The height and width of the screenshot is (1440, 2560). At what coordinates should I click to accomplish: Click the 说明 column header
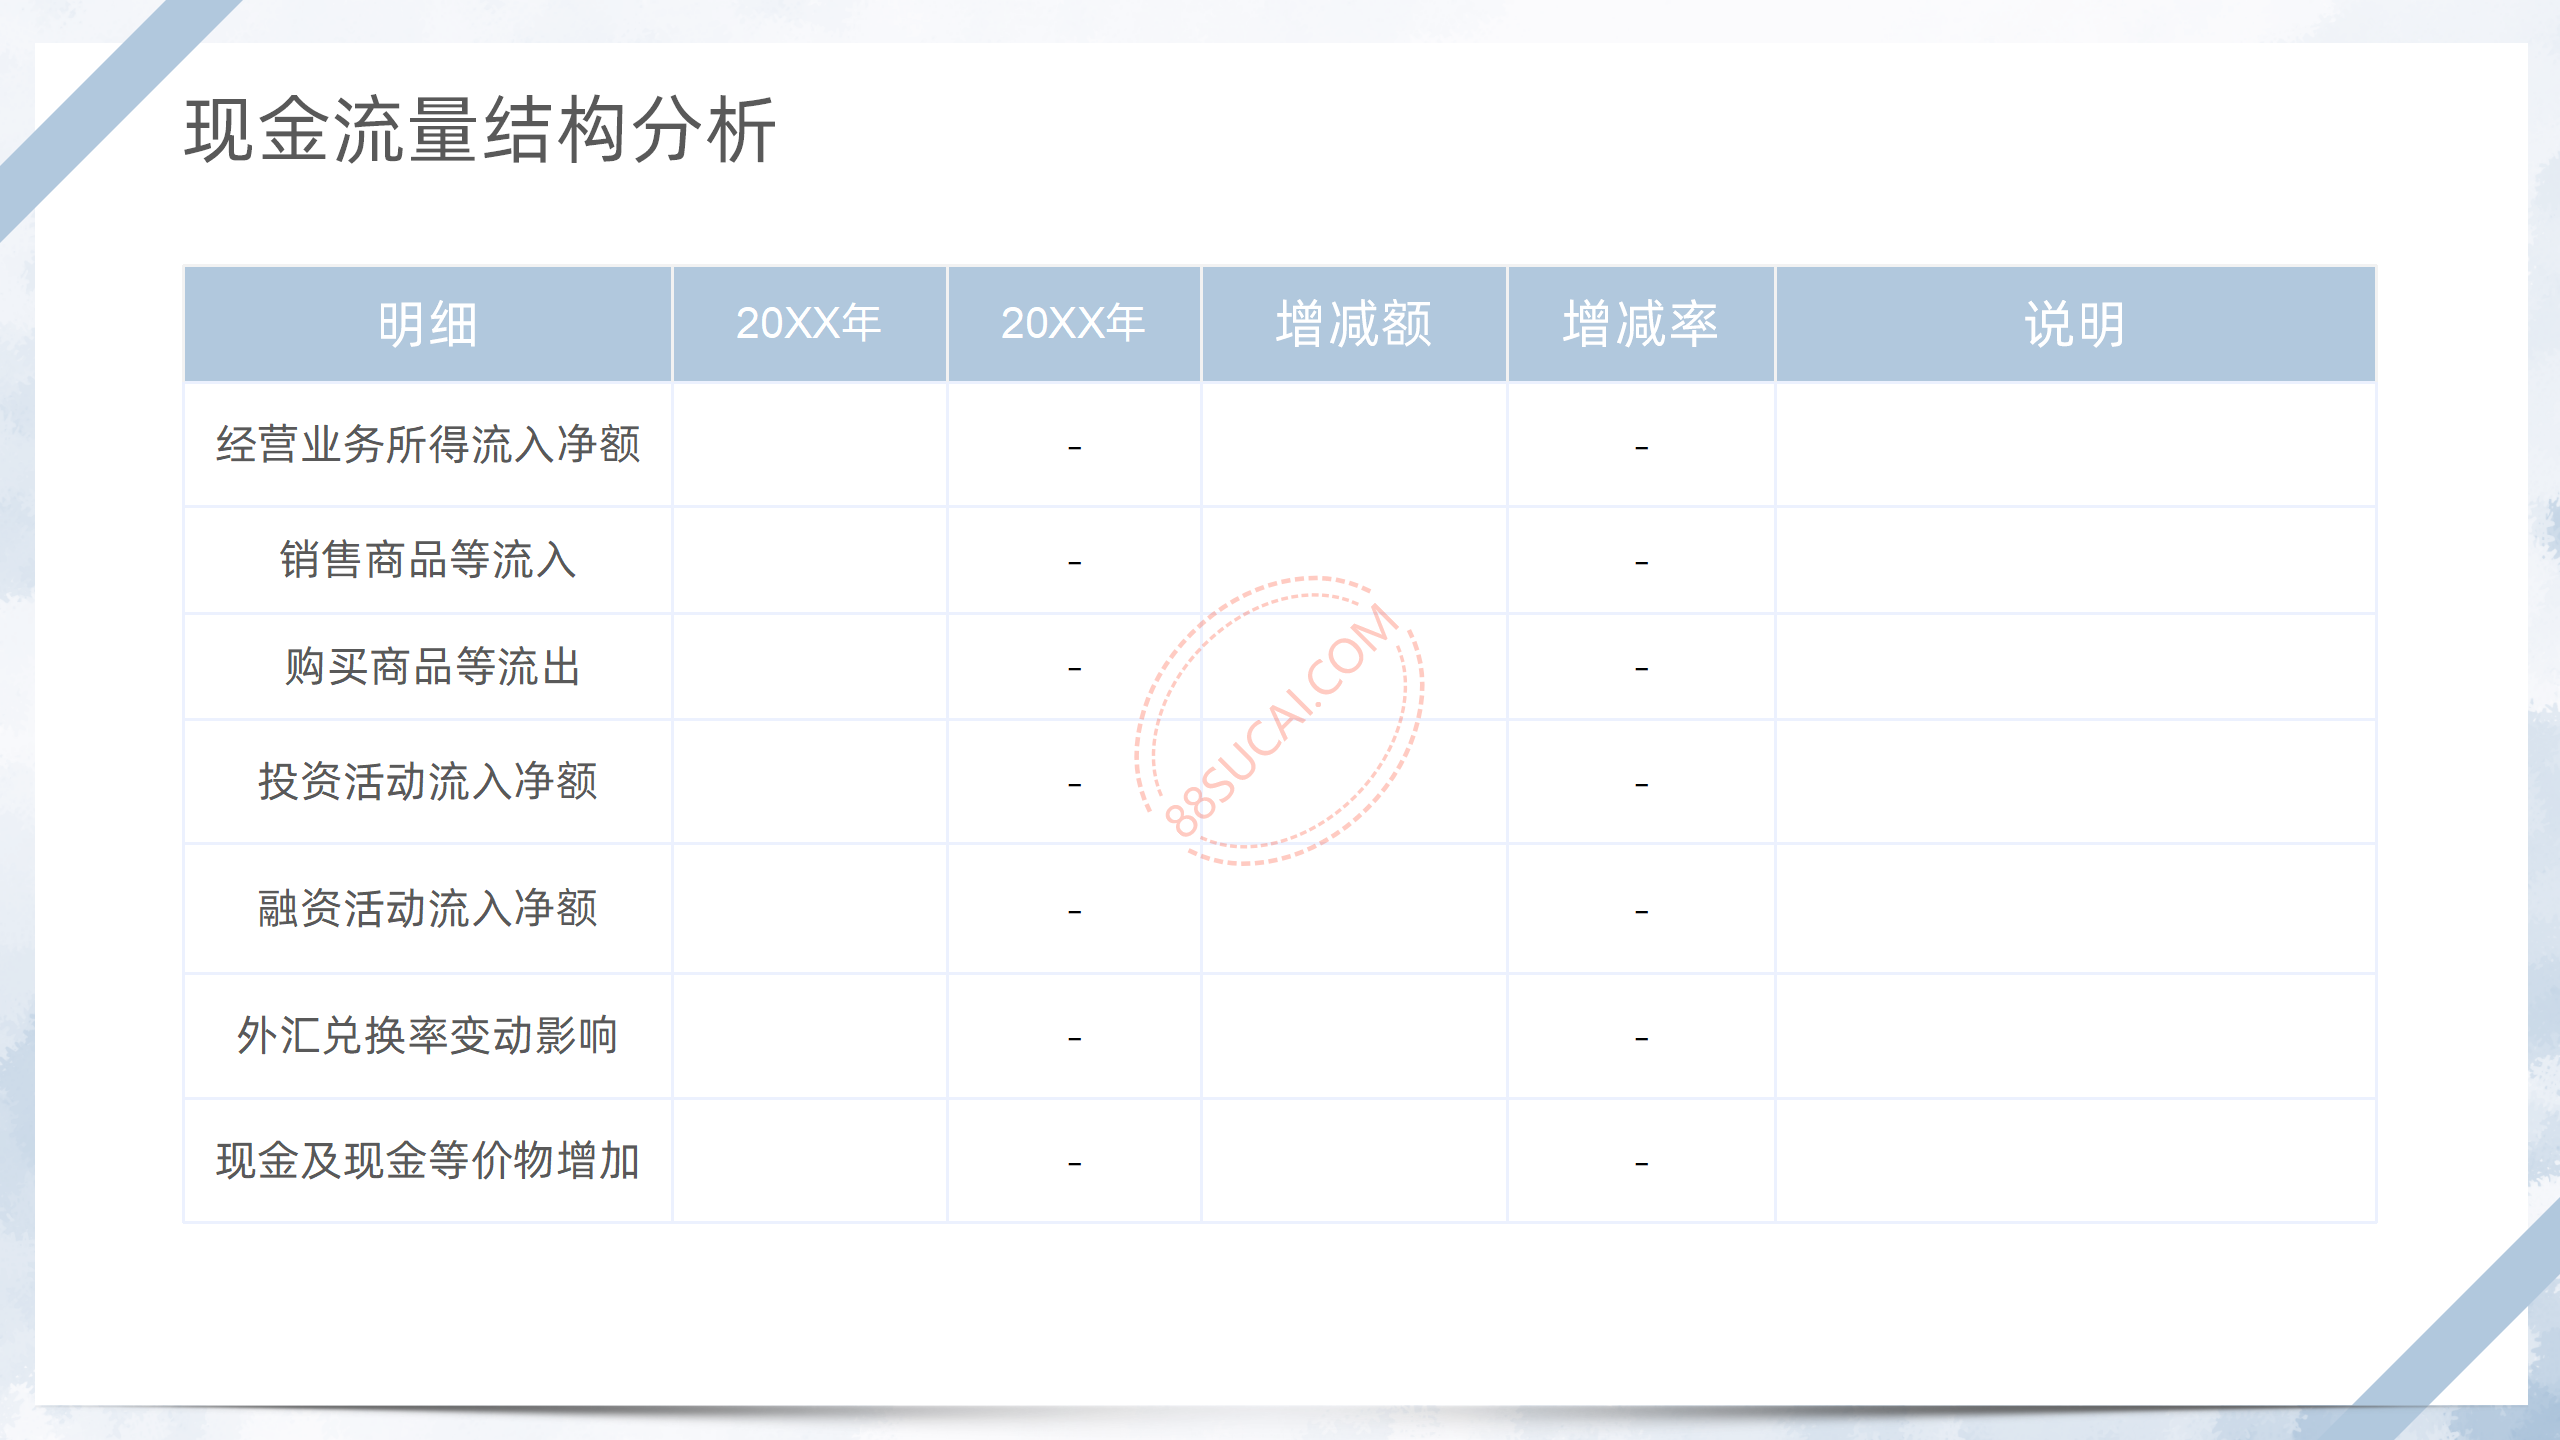point(2075,324)
